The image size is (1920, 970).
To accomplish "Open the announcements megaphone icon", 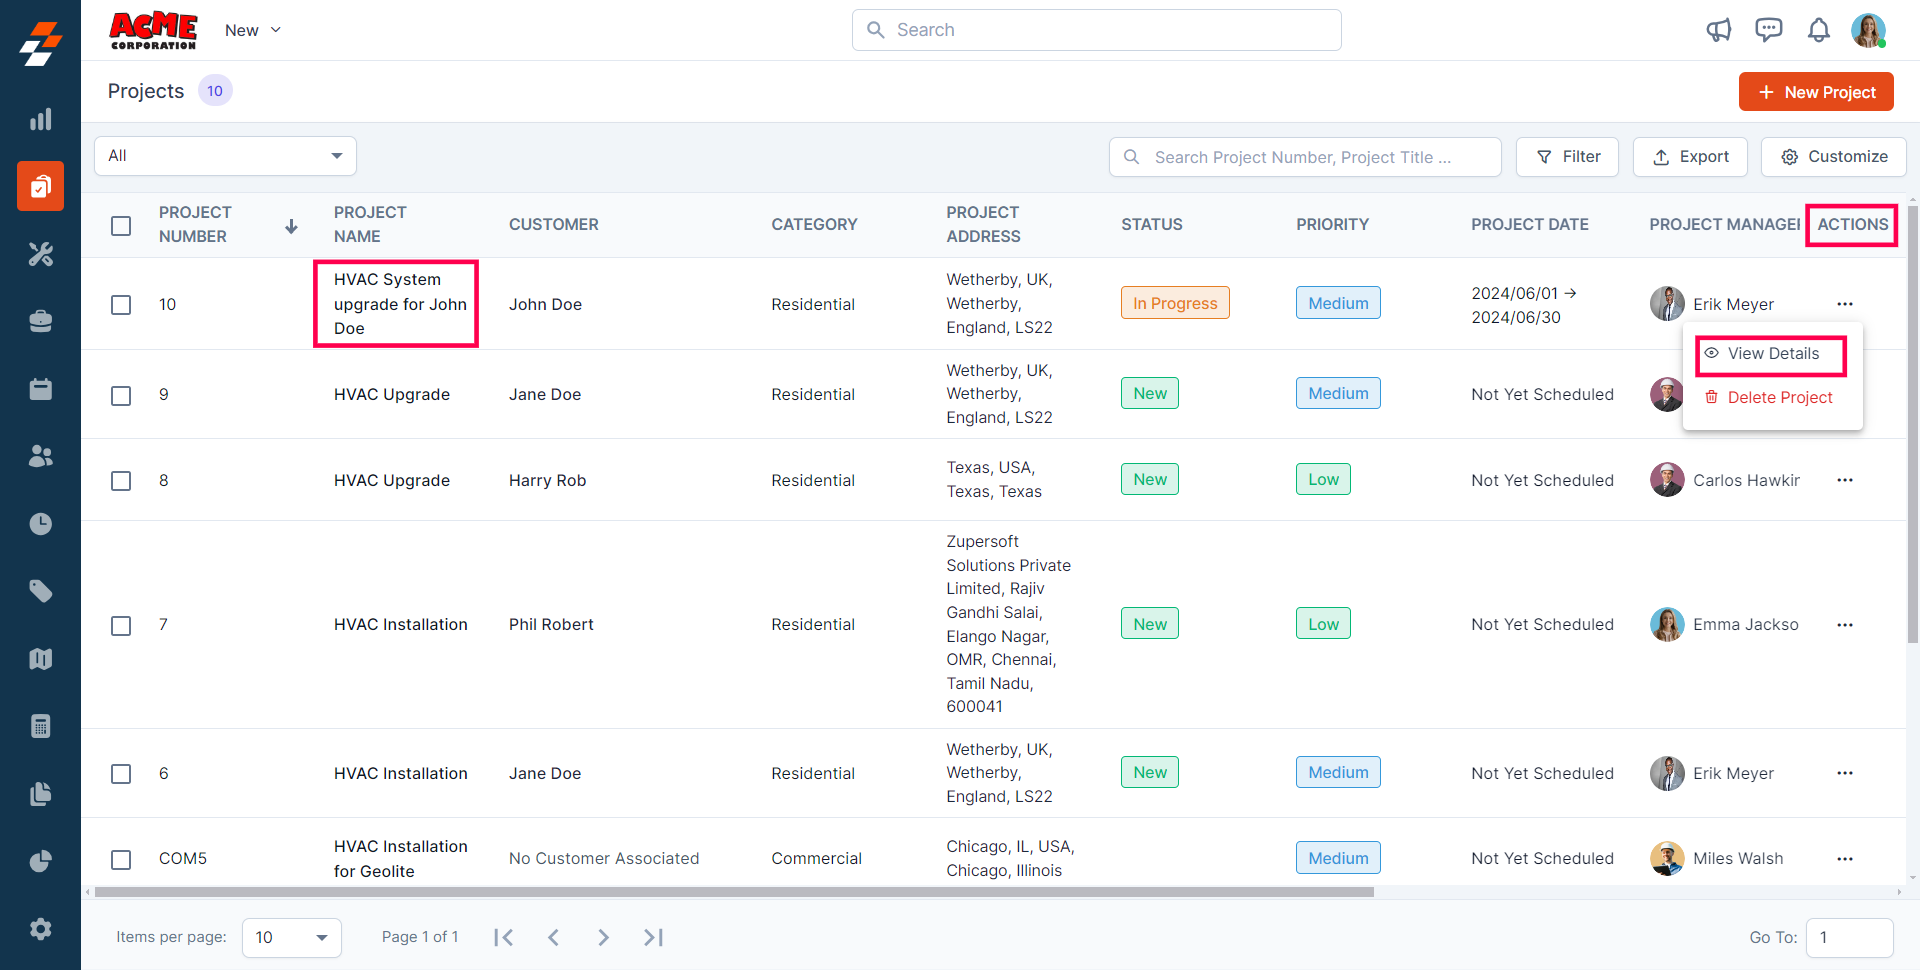I will 1718,30.
